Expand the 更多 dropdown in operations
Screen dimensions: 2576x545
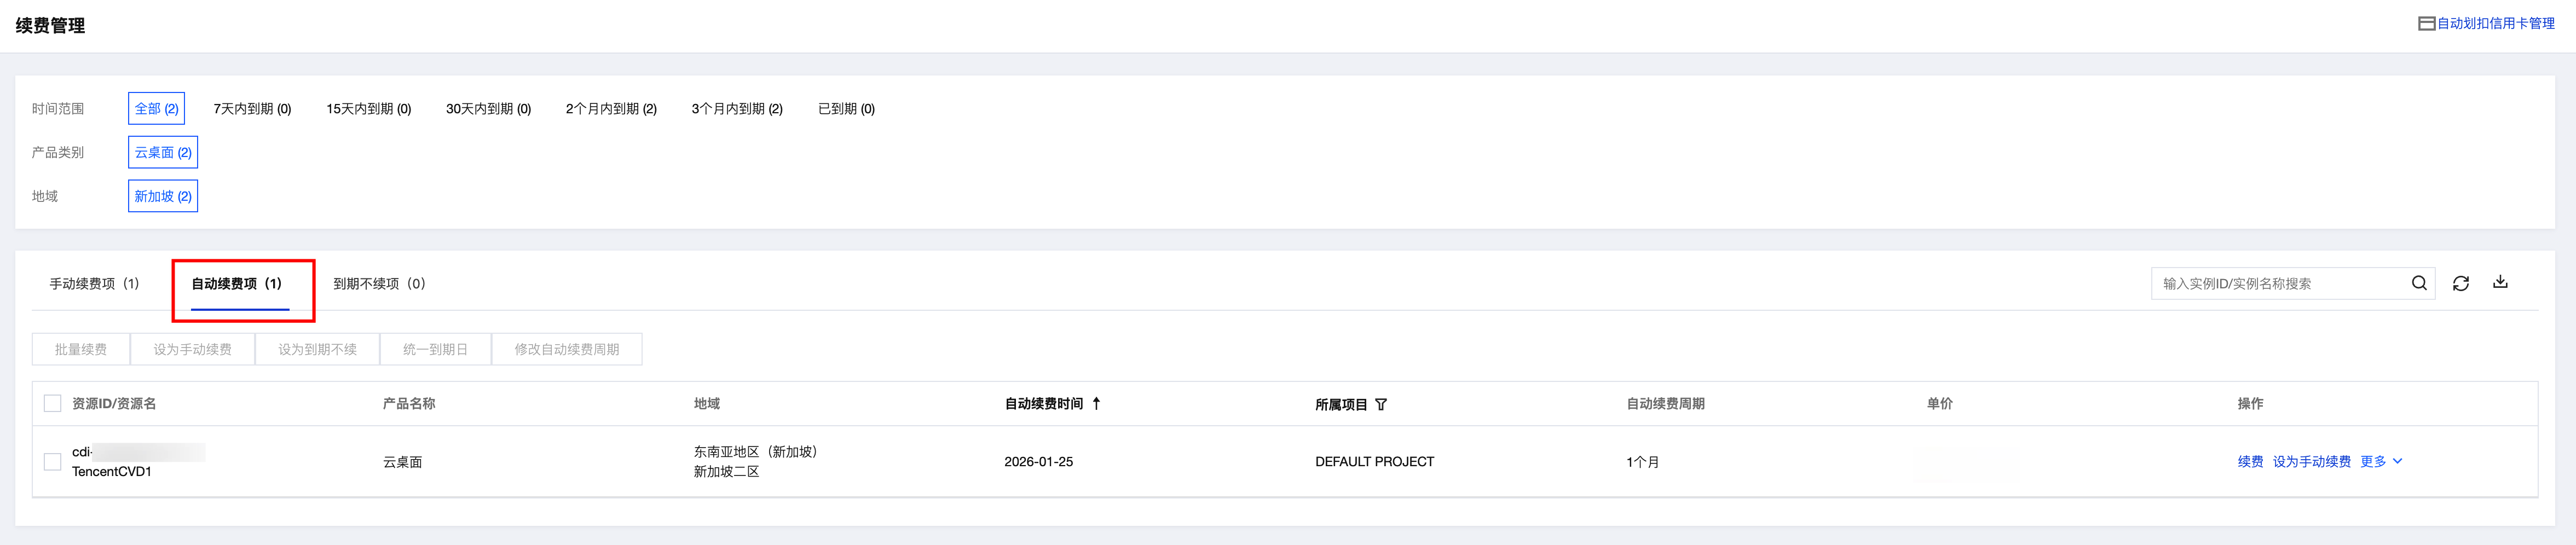coord(2380,462)
